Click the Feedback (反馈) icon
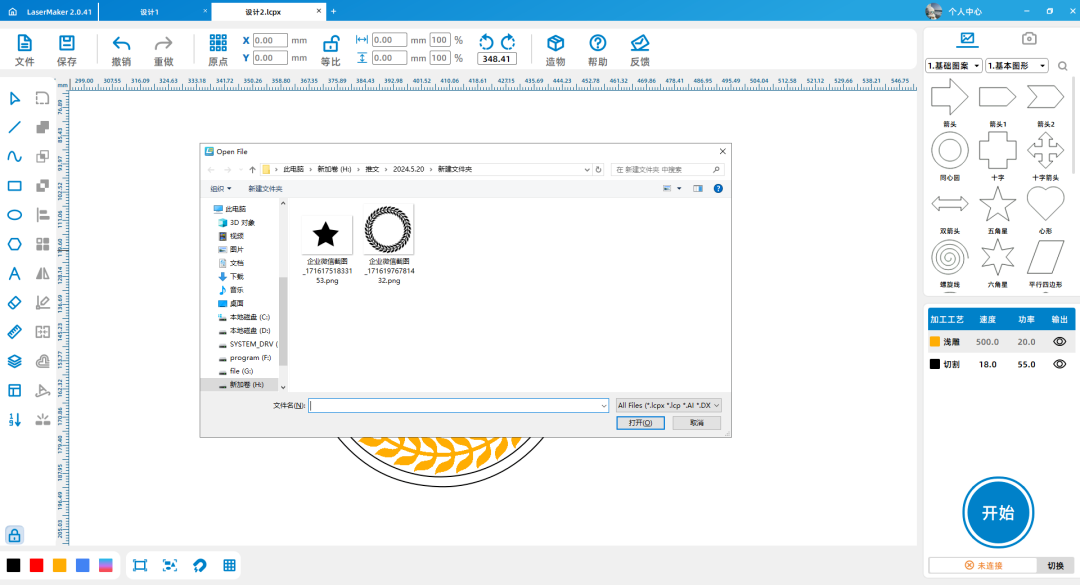1080x585 pixels. pos(640,43)
